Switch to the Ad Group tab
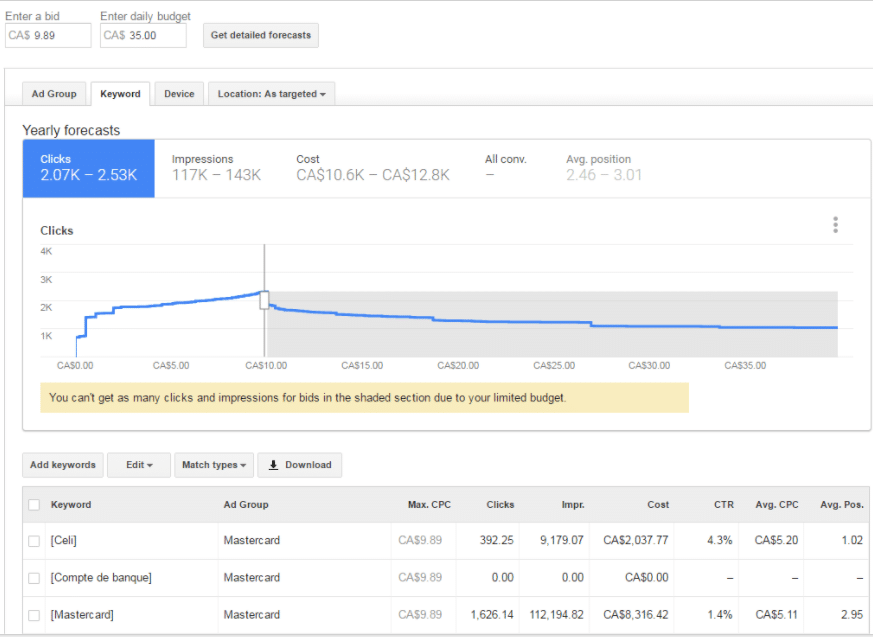This screenshot has width=873, height=637. click(x=54, y=94)
